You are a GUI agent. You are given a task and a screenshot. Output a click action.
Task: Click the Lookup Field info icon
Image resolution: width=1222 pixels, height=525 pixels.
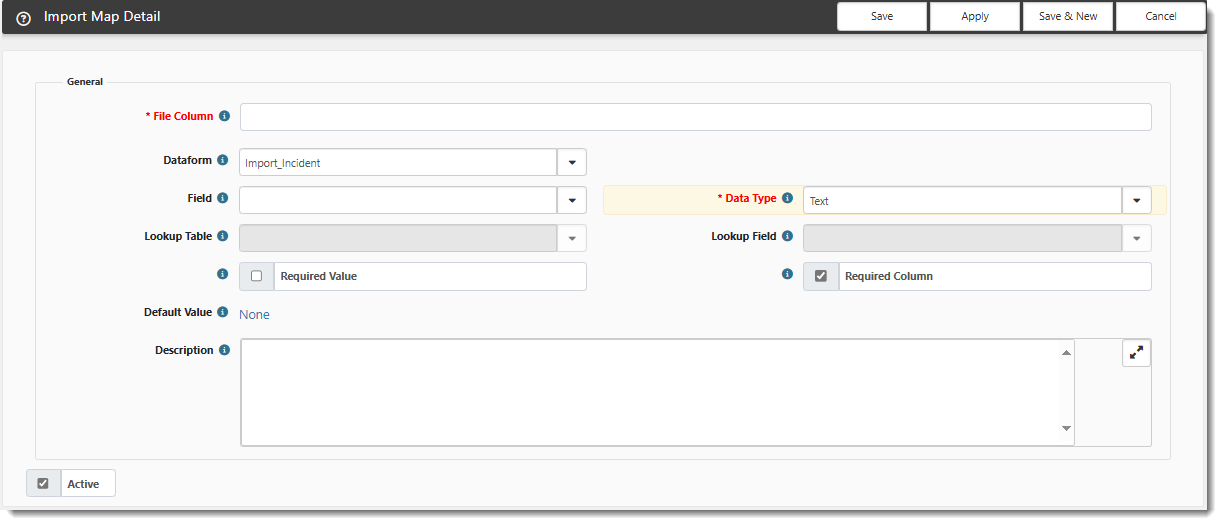tap(787, 236)
